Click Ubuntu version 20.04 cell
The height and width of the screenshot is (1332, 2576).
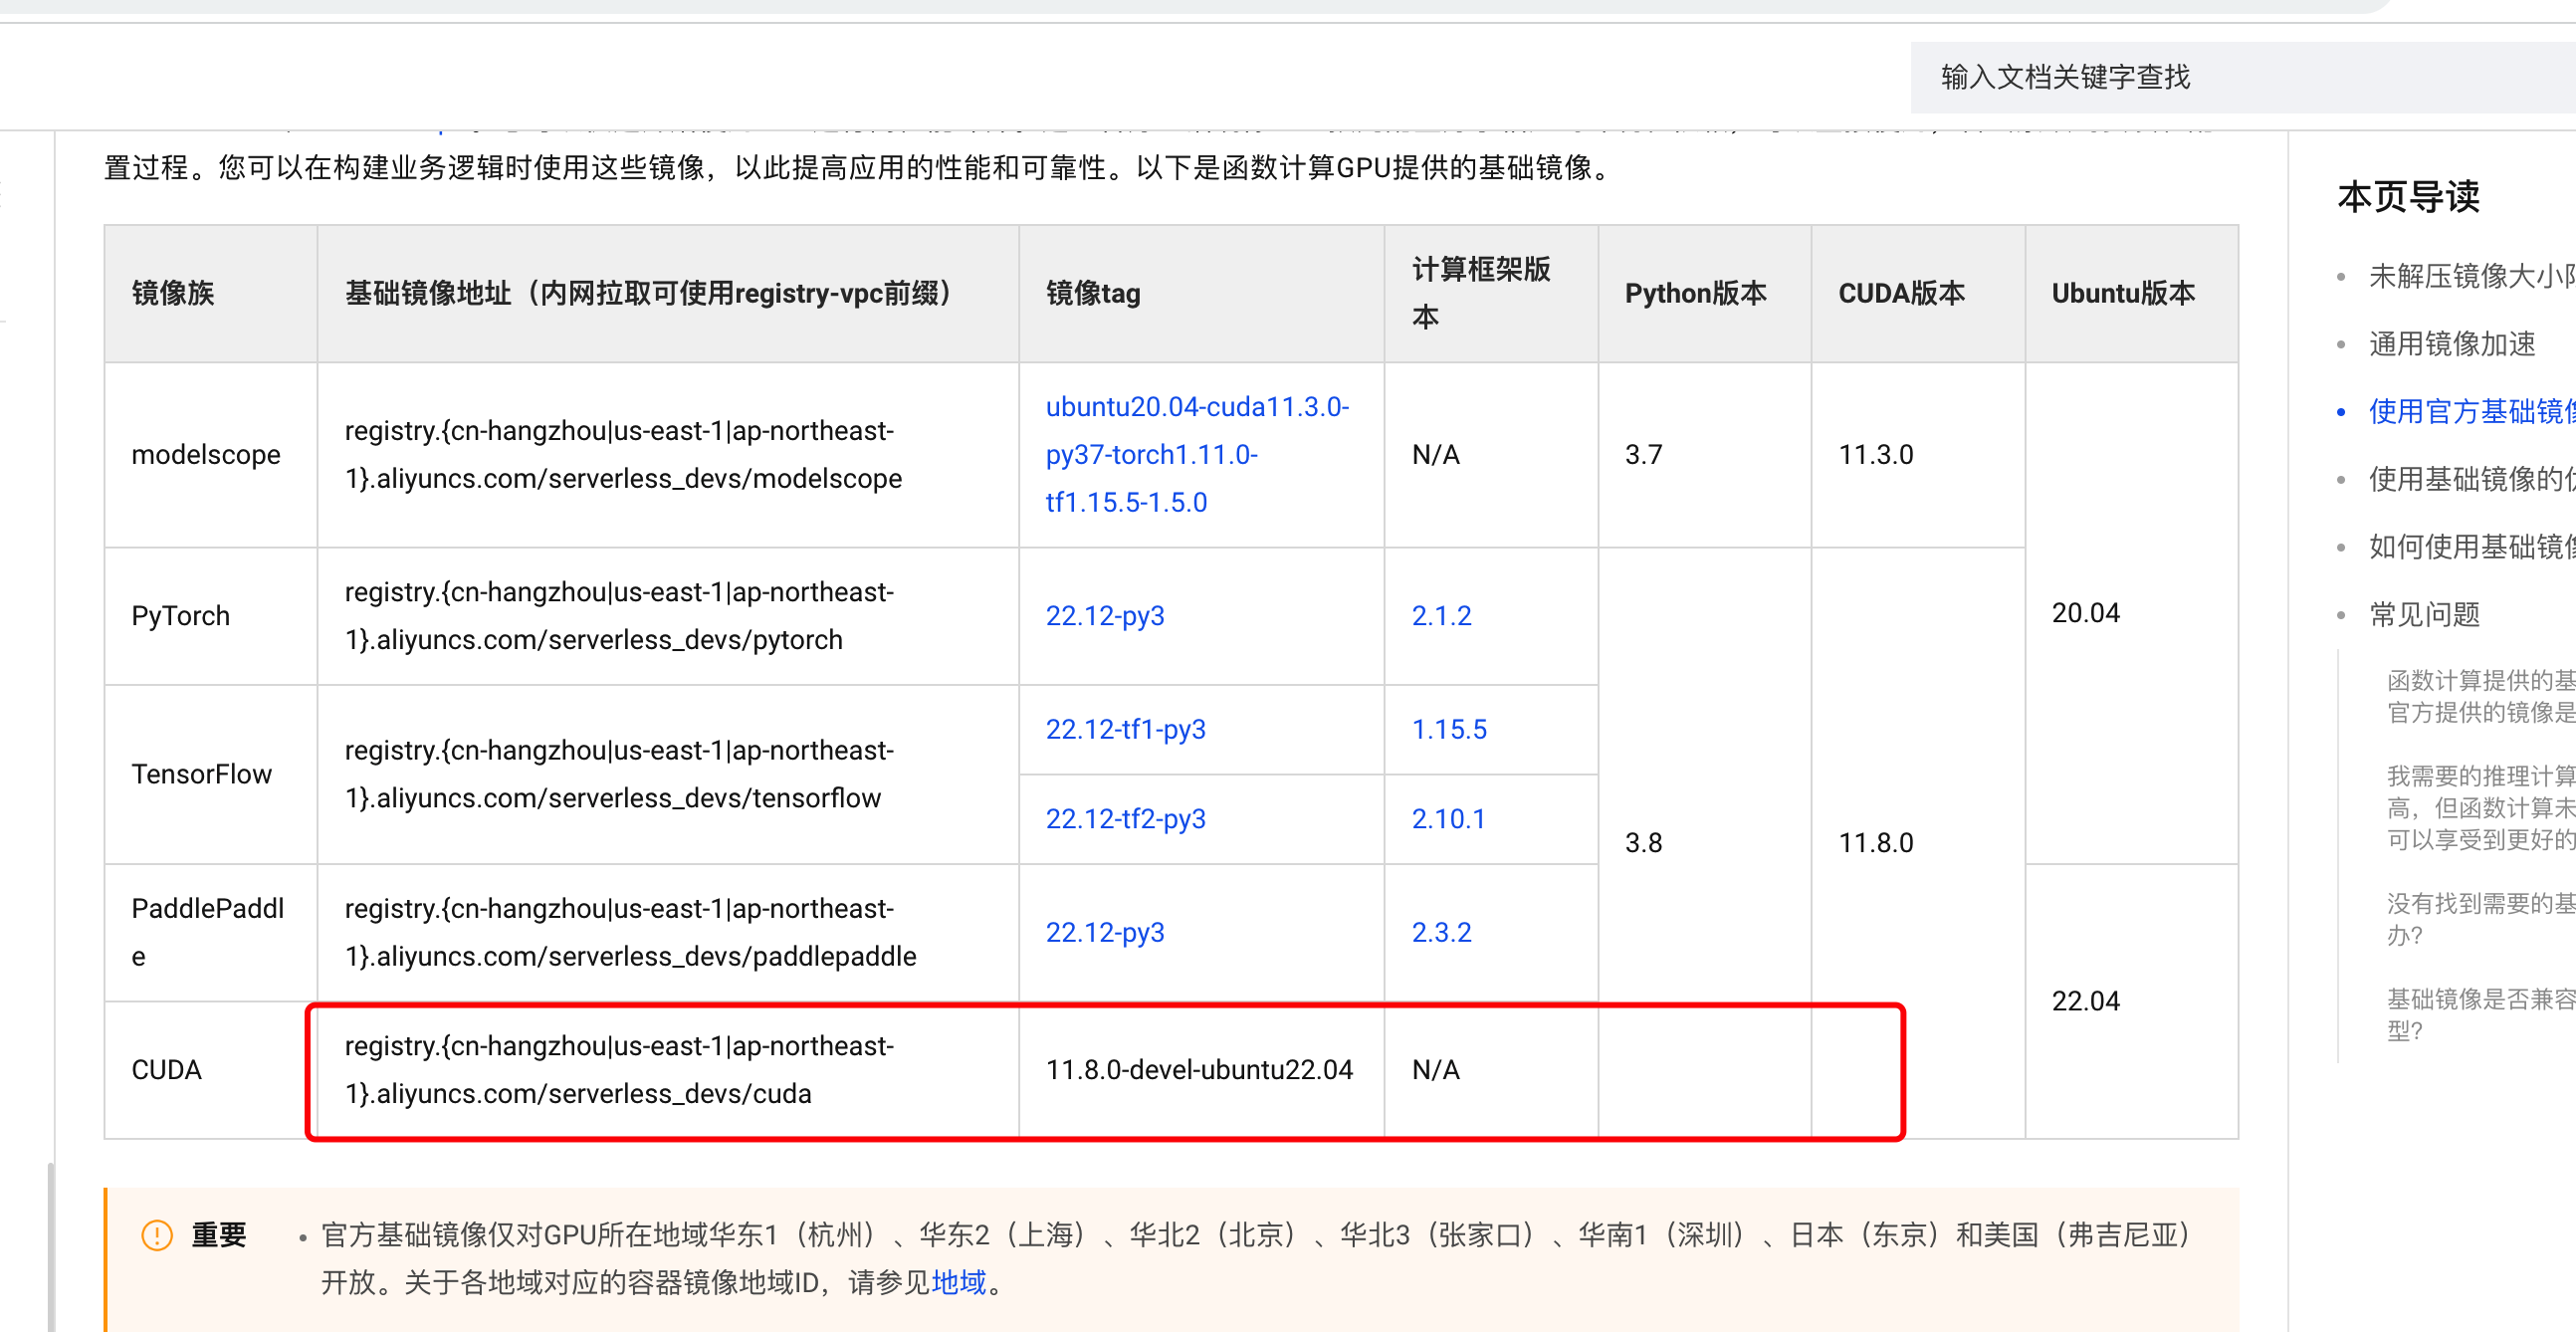2131,613
